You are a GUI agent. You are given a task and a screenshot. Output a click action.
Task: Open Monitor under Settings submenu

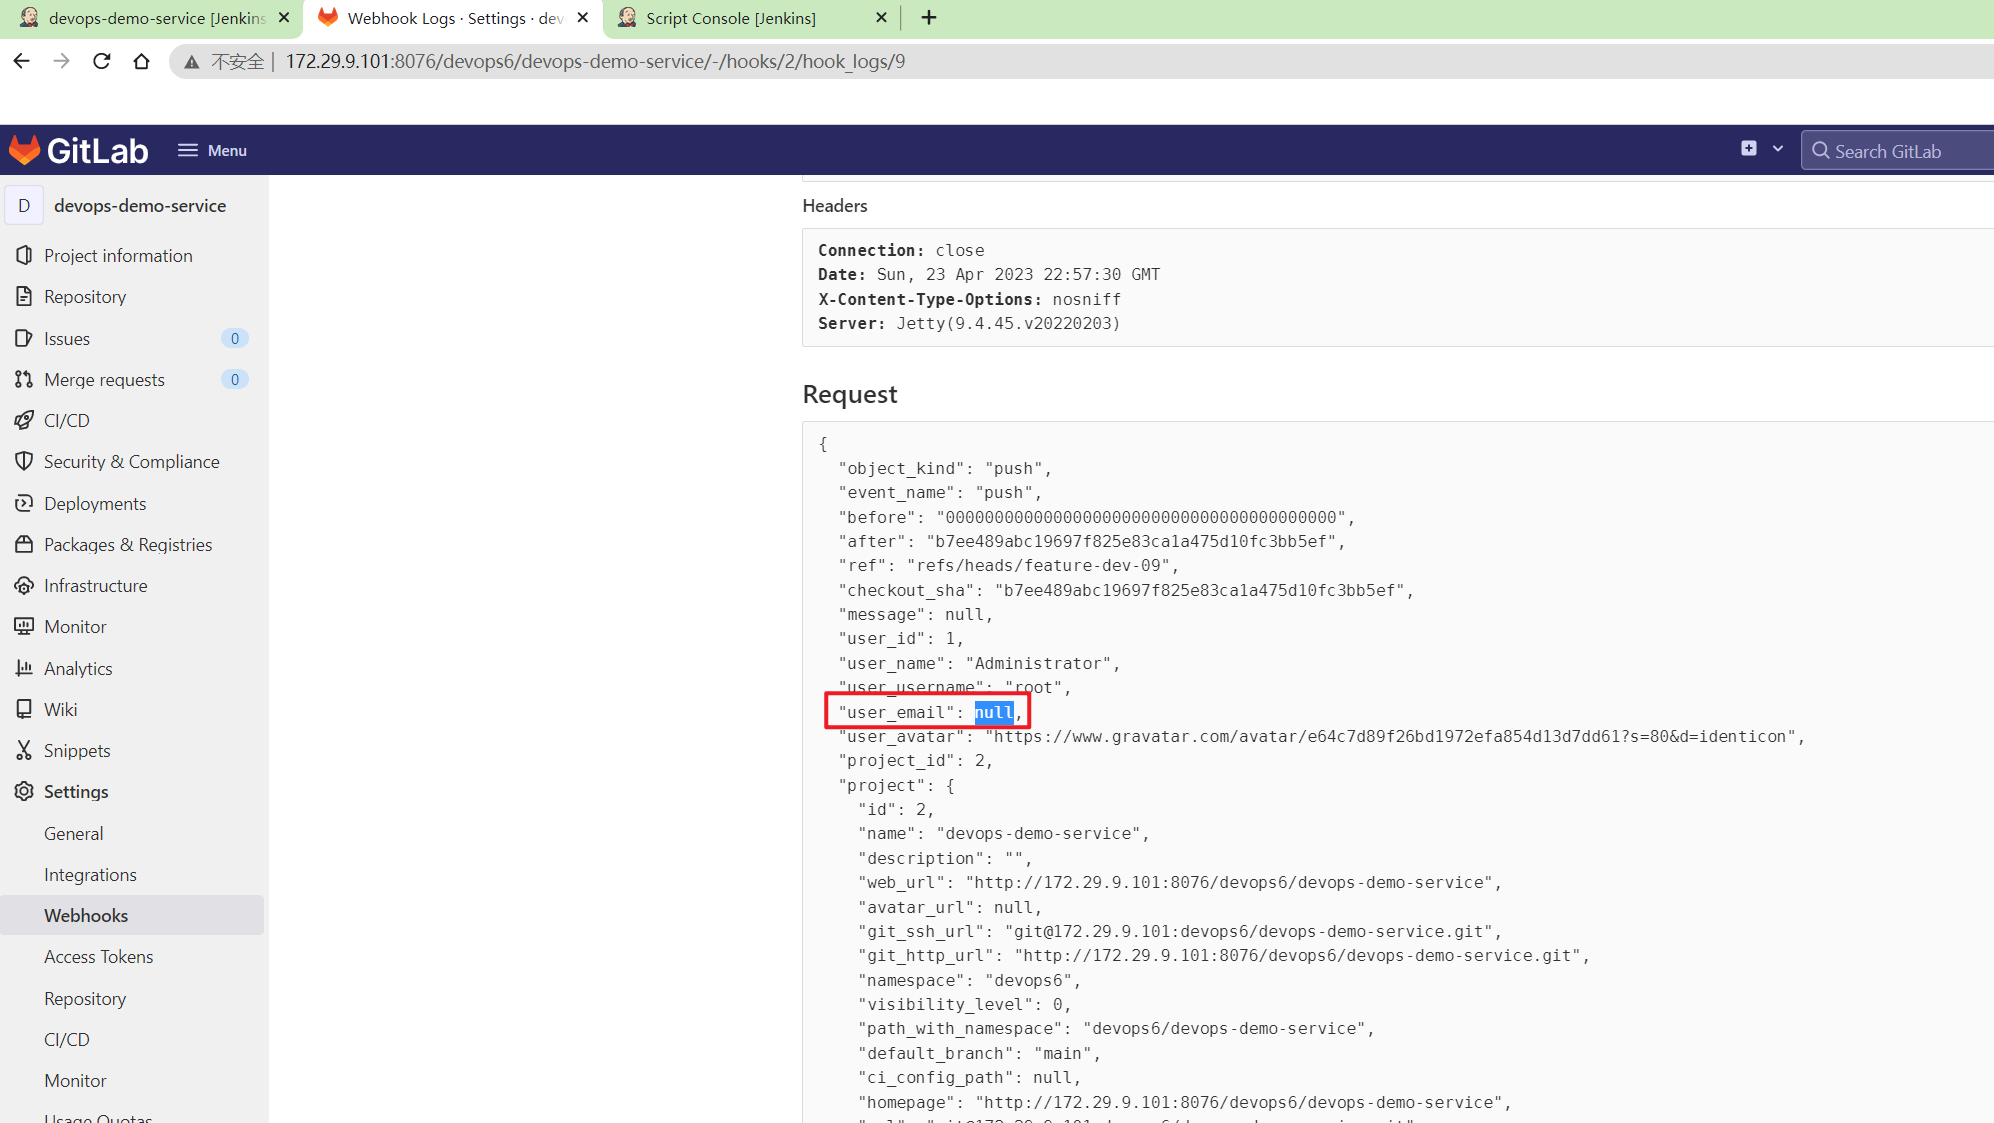point(75,1081)
